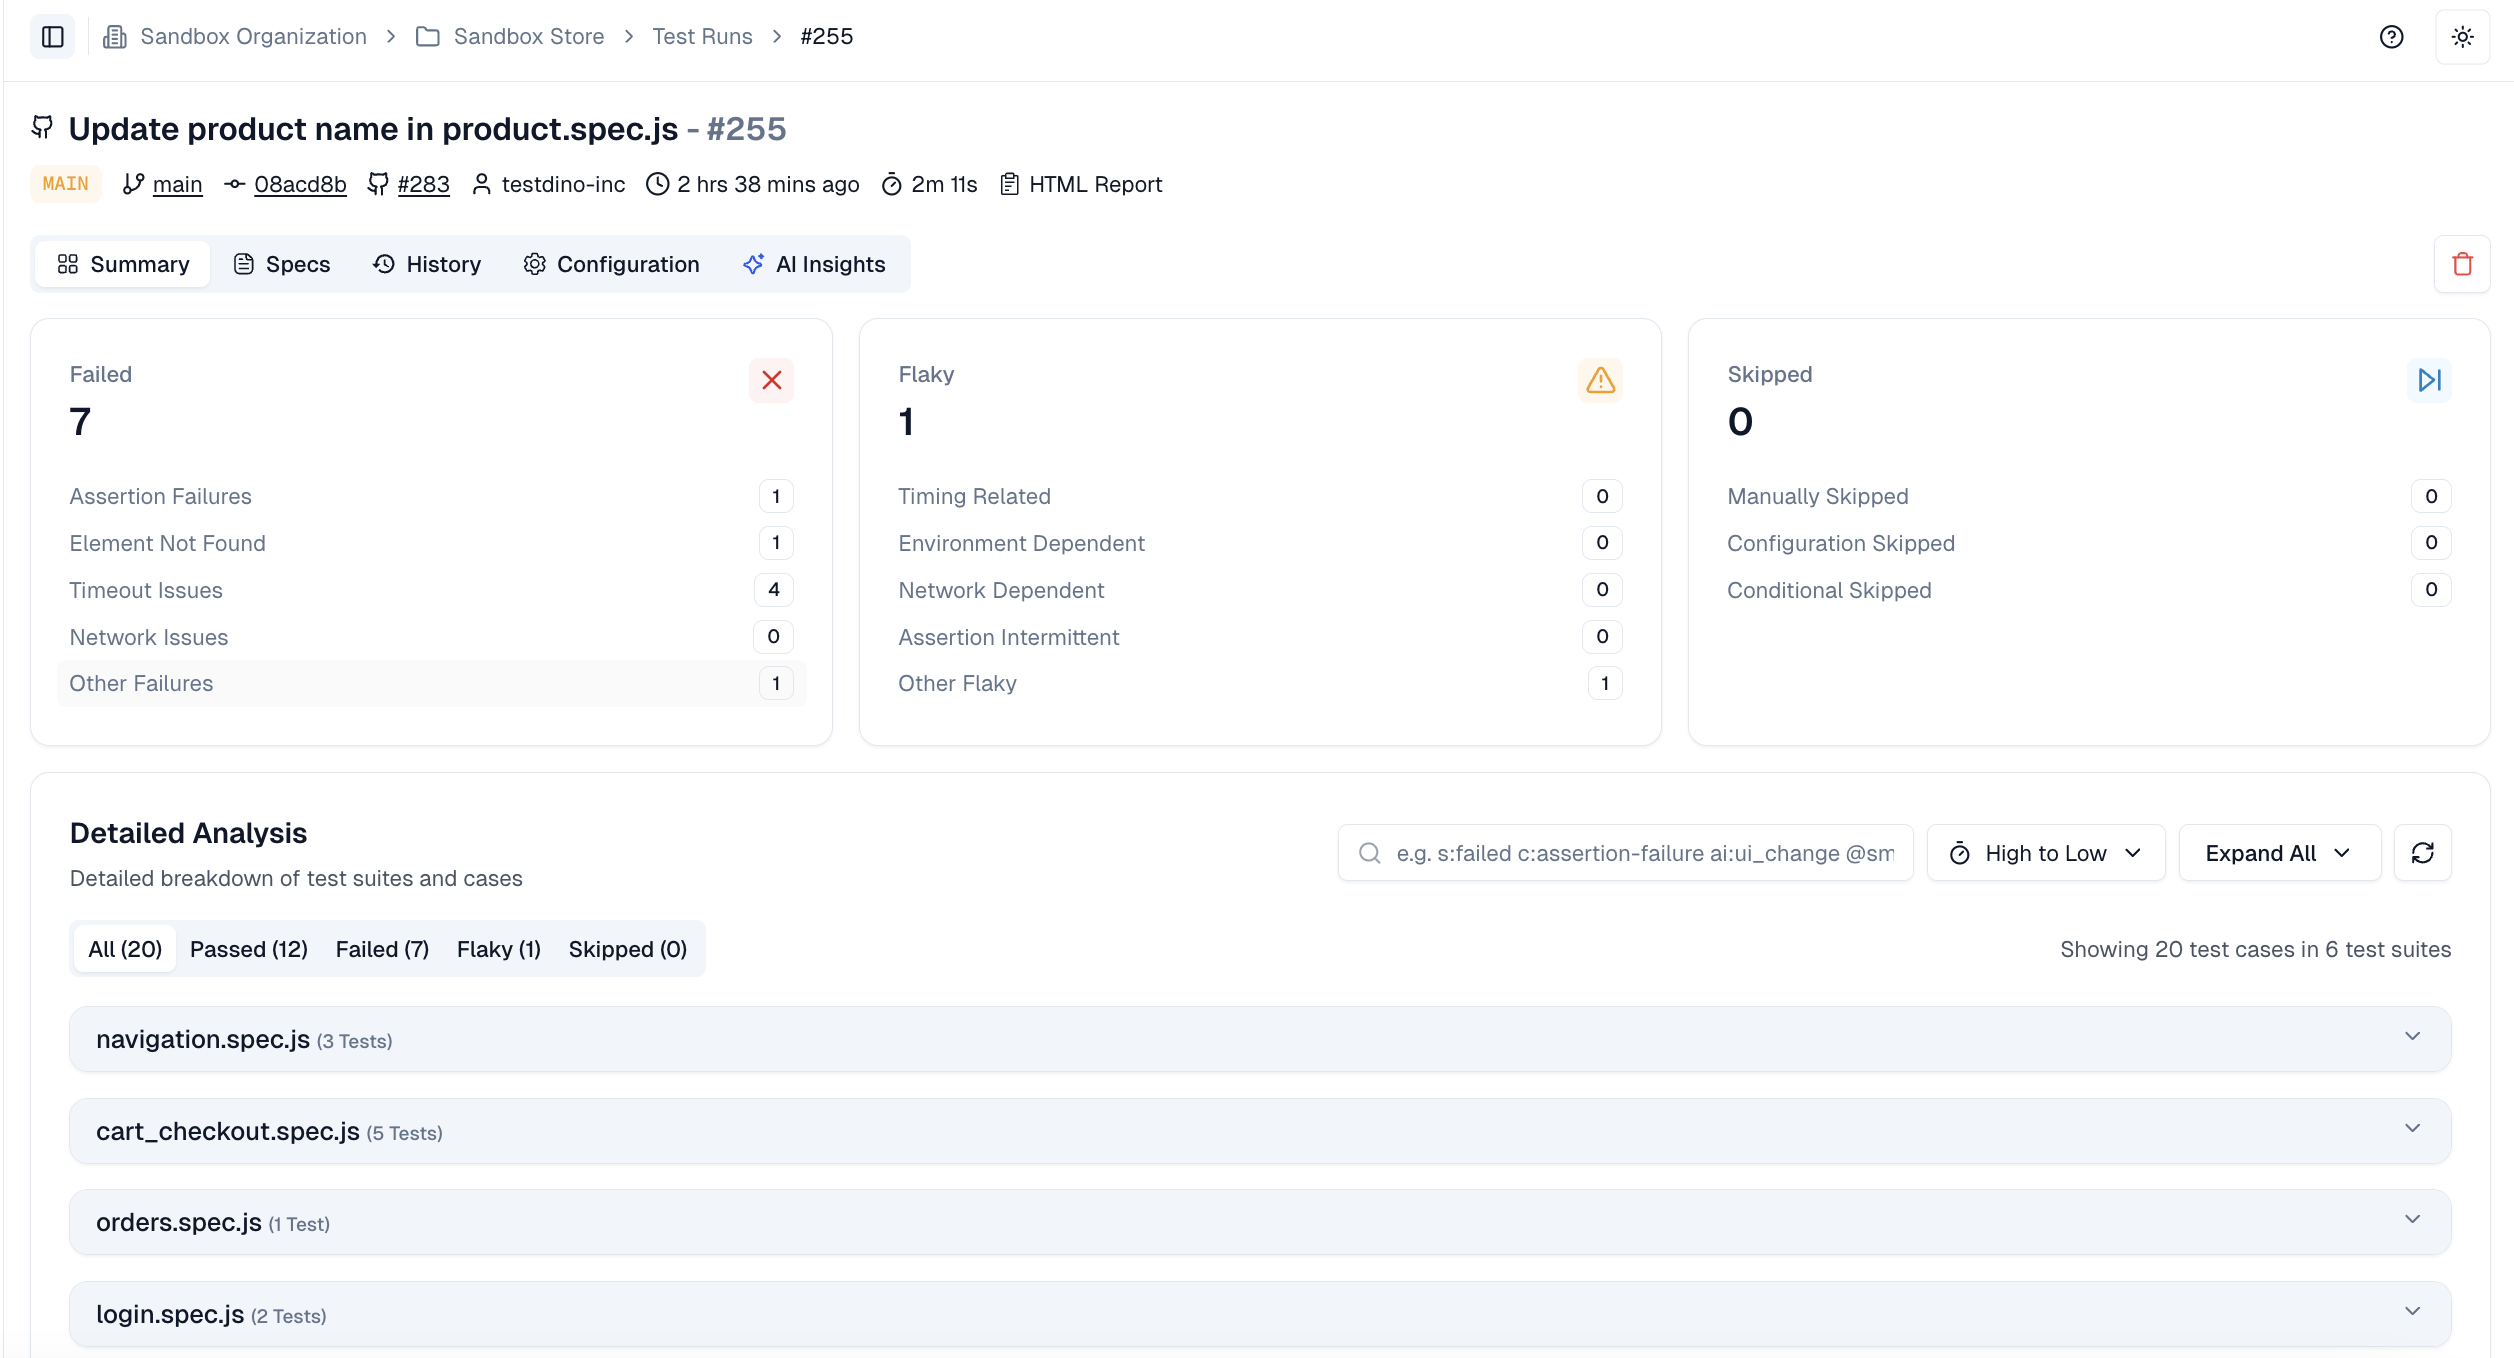Toggle the sidebar panel icon
The height and width of the screenshot is (1358, 2514).
tap(53, 37)
